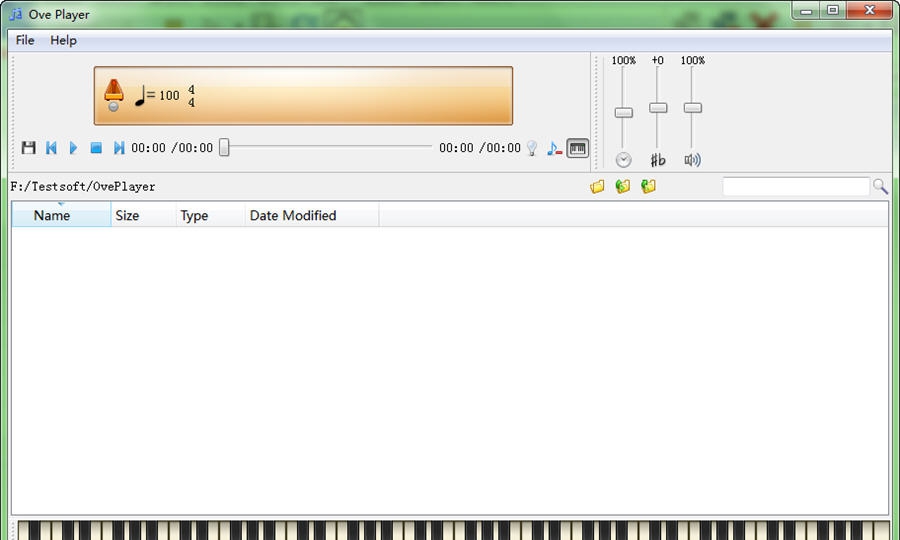Click the F:/Testsoft/OvePlayer path text
This screenshot has width=900, height=540.
(x=83, y=187)
